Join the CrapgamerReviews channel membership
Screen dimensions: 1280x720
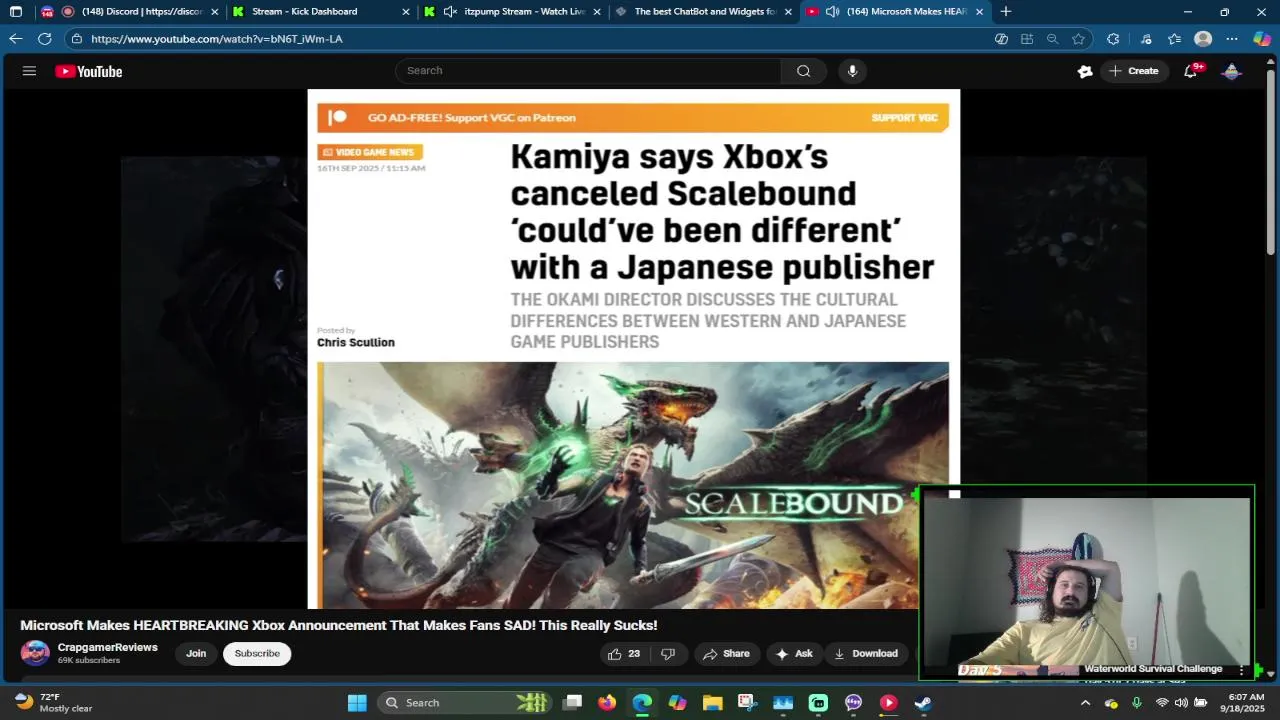pyautogui.click(x=196, y=654)
